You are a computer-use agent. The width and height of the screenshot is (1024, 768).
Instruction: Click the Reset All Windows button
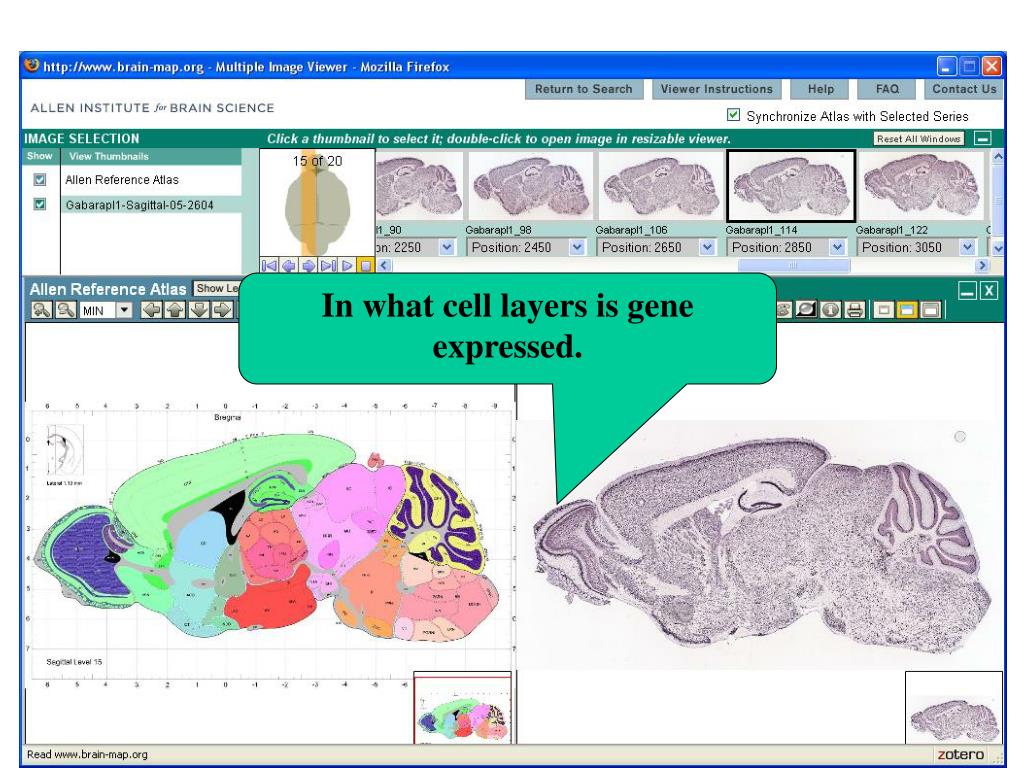919,138
